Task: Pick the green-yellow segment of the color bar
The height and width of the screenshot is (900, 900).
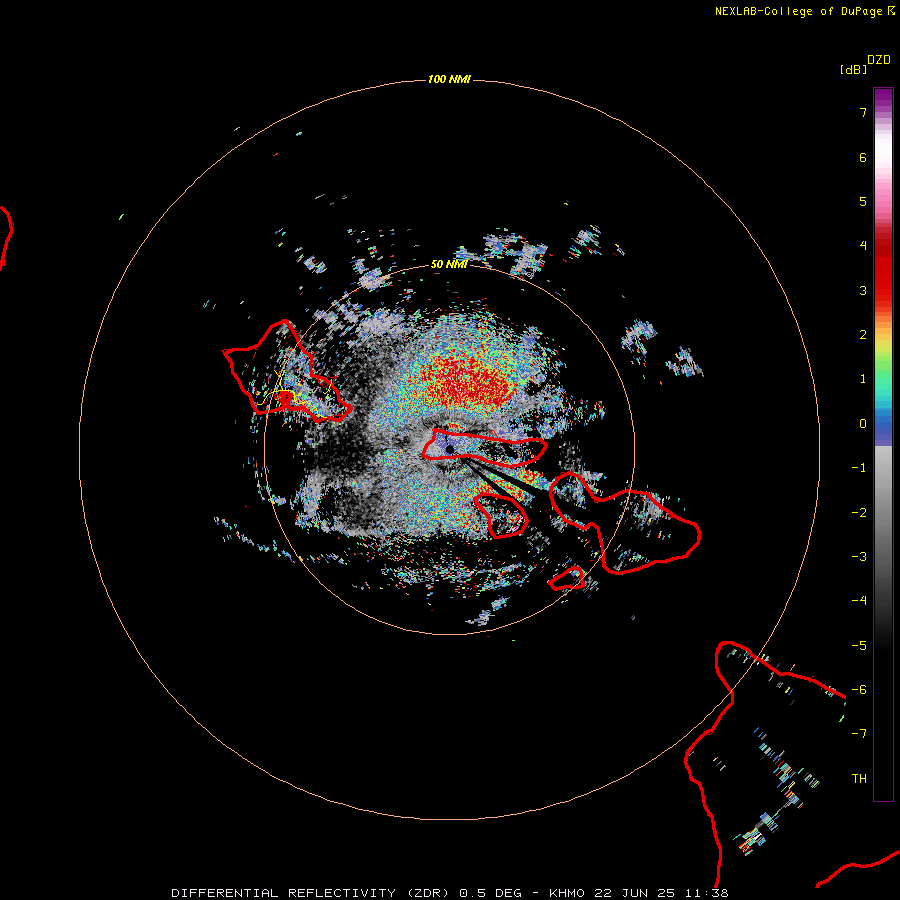Action: point(883,359)
